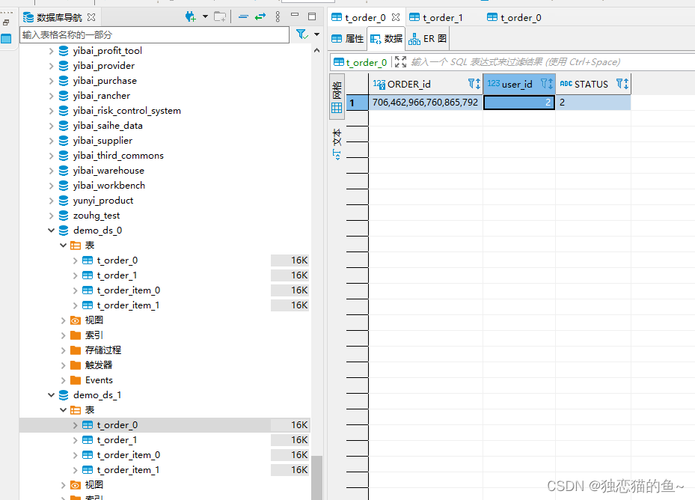Switch to the first t_order_0 editor tab
Viewport: 695px width, 500px height.
365,18
